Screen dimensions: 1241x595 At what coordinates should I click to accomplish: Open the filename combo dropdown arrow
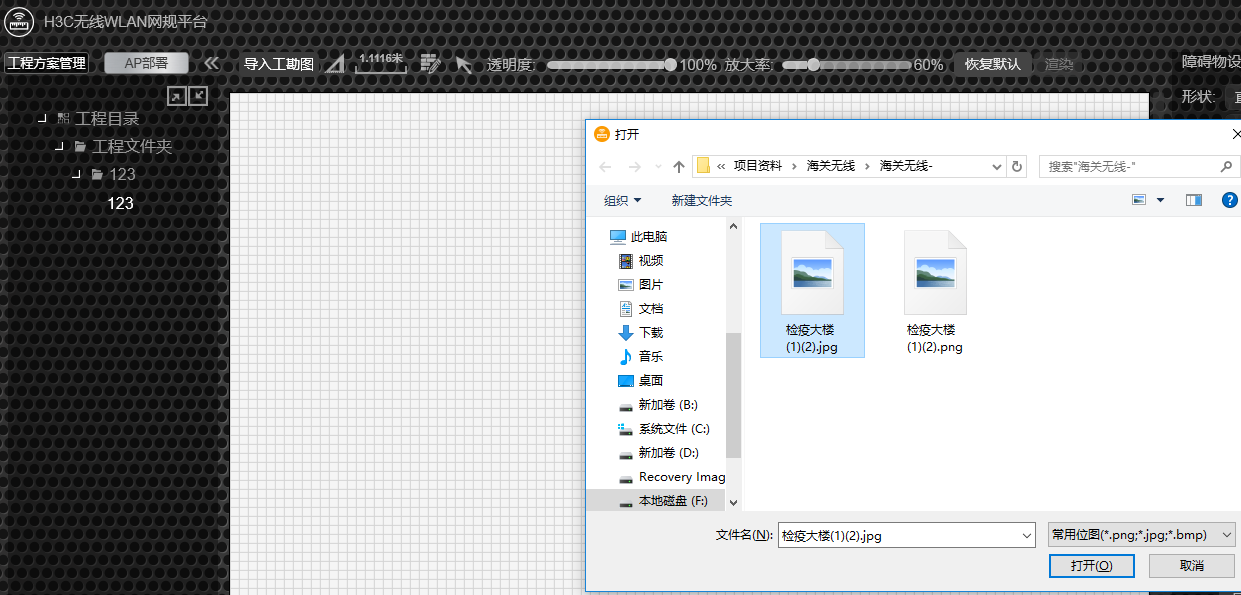(x=1027, y=536)
